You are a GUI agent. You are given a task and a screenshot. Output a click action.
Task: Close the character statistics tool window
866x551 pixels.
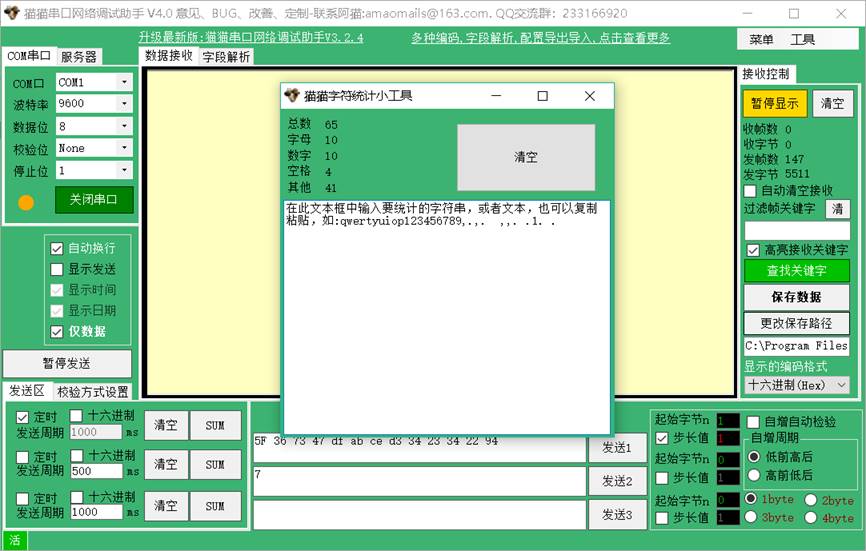589,96
